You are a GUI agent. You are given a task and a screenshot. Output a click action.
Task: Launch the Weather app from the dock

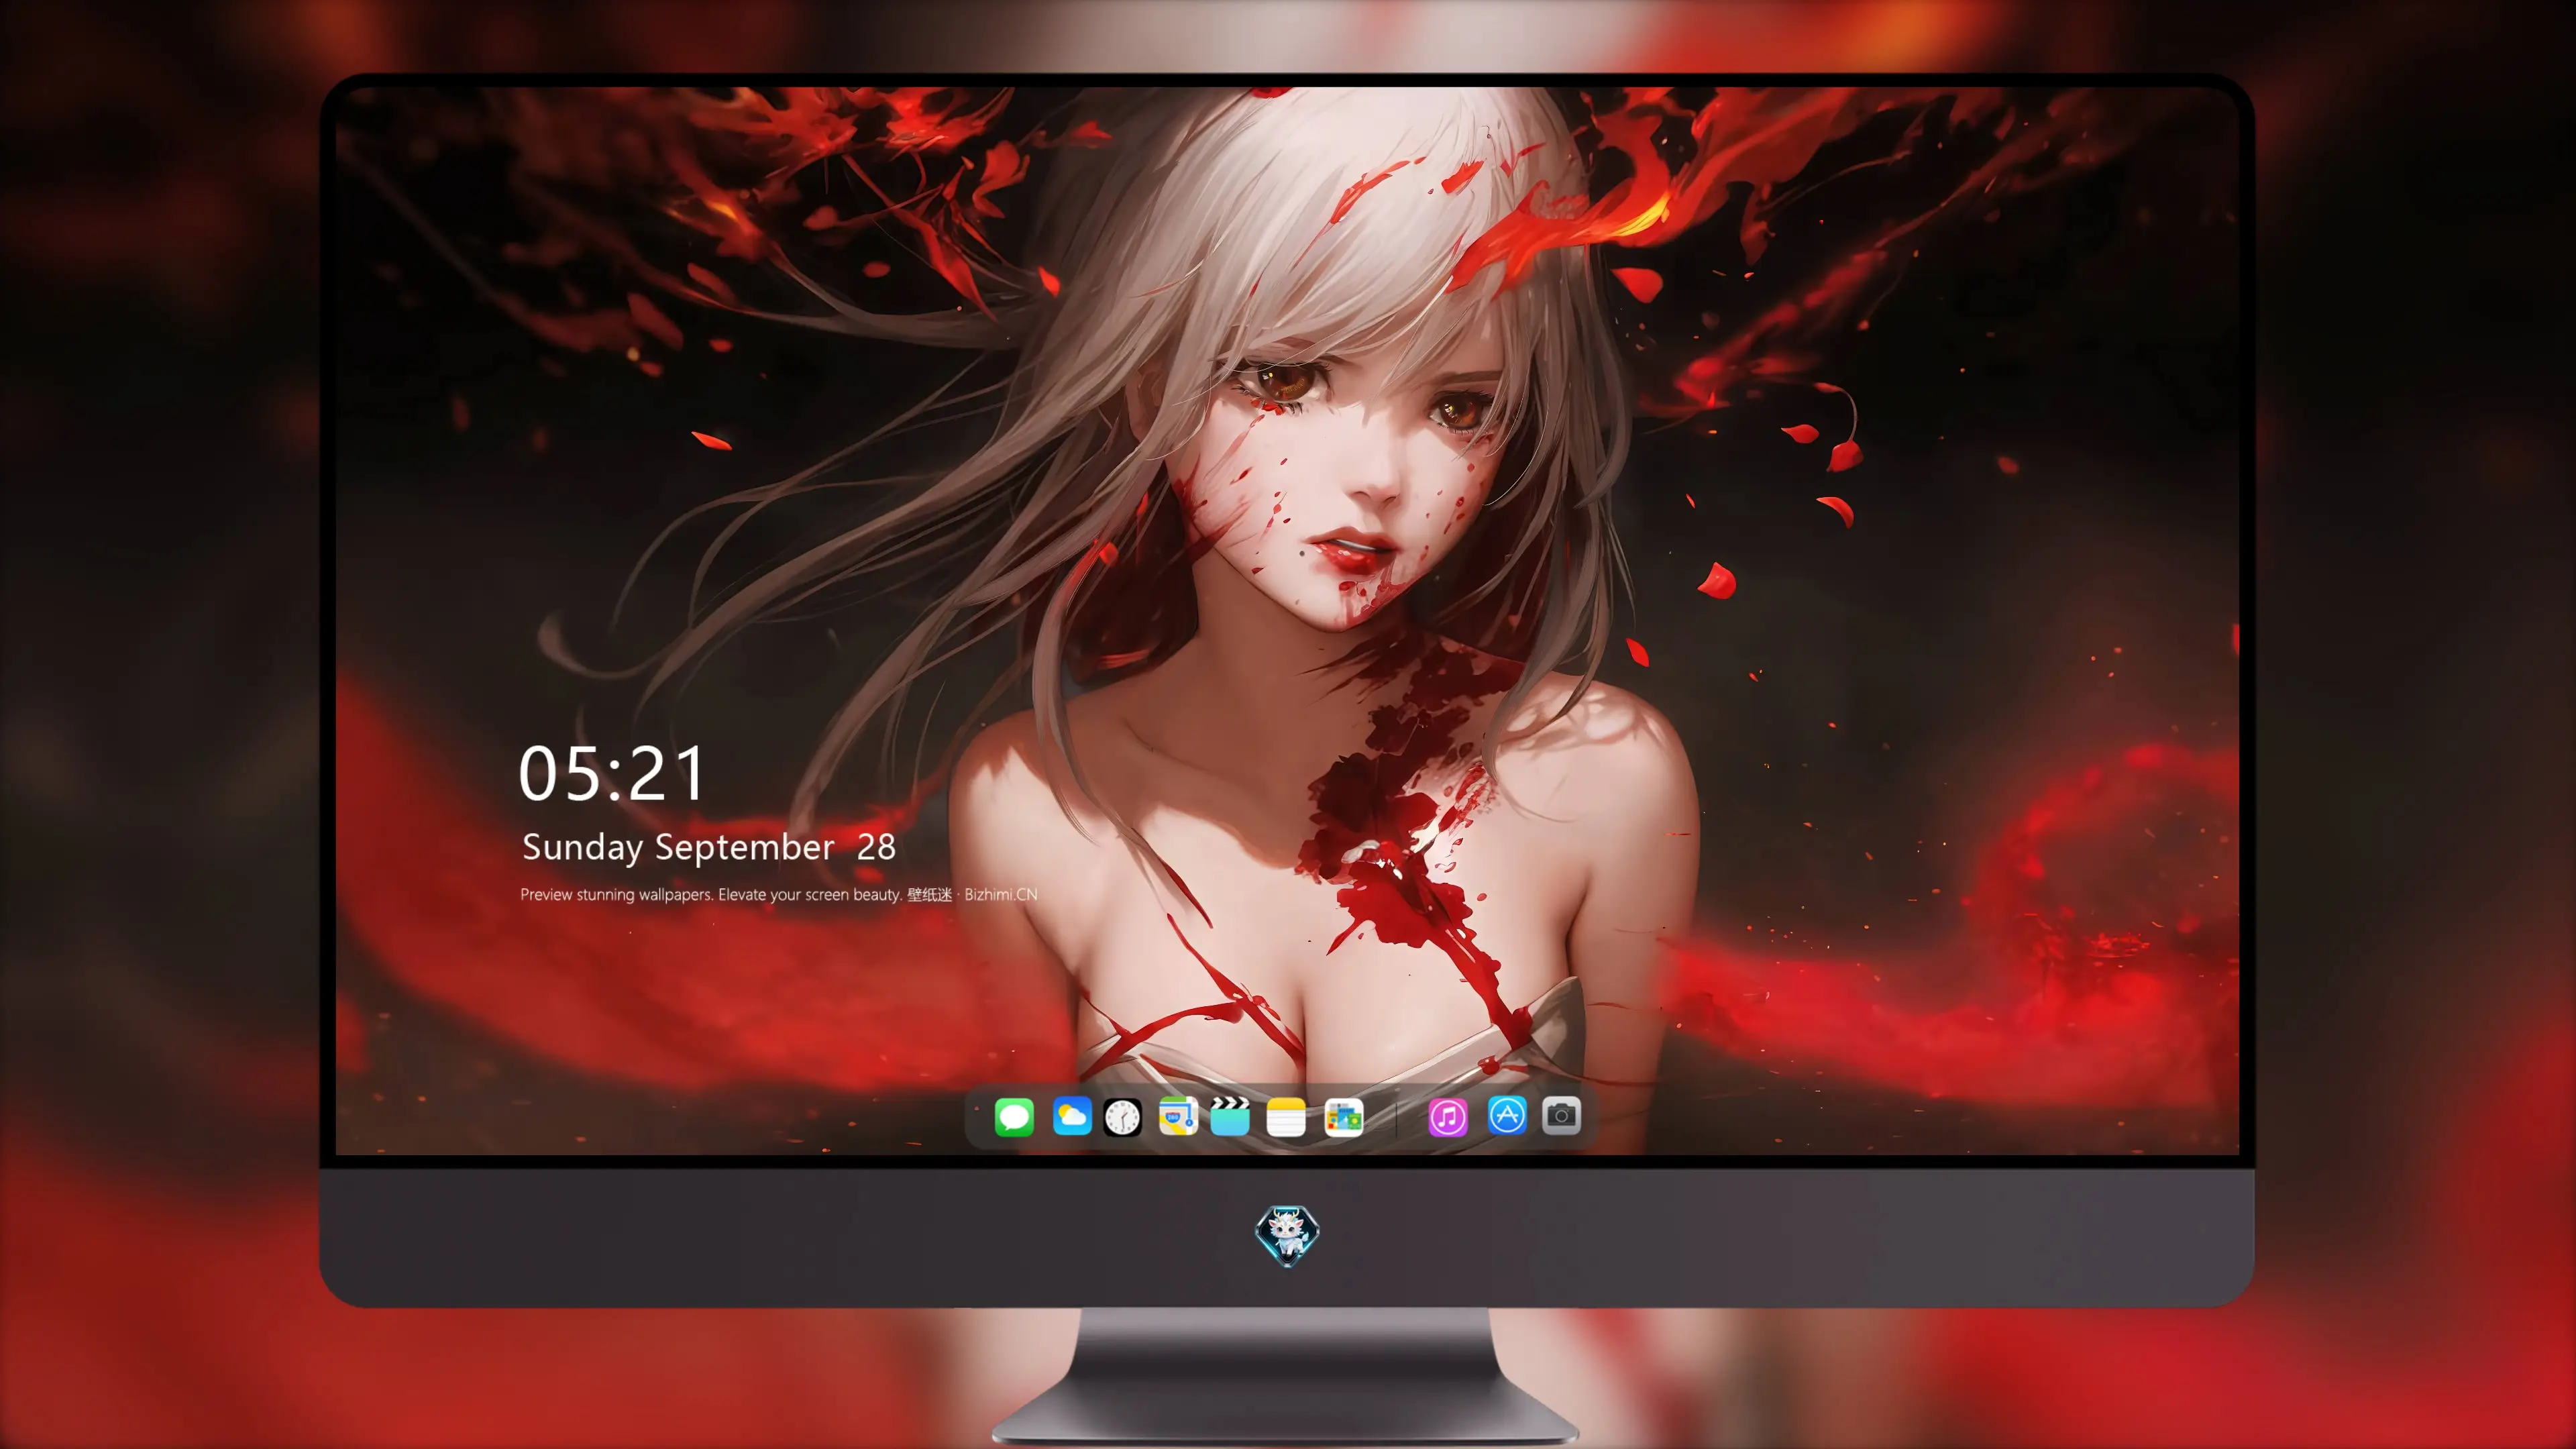1072,1117
